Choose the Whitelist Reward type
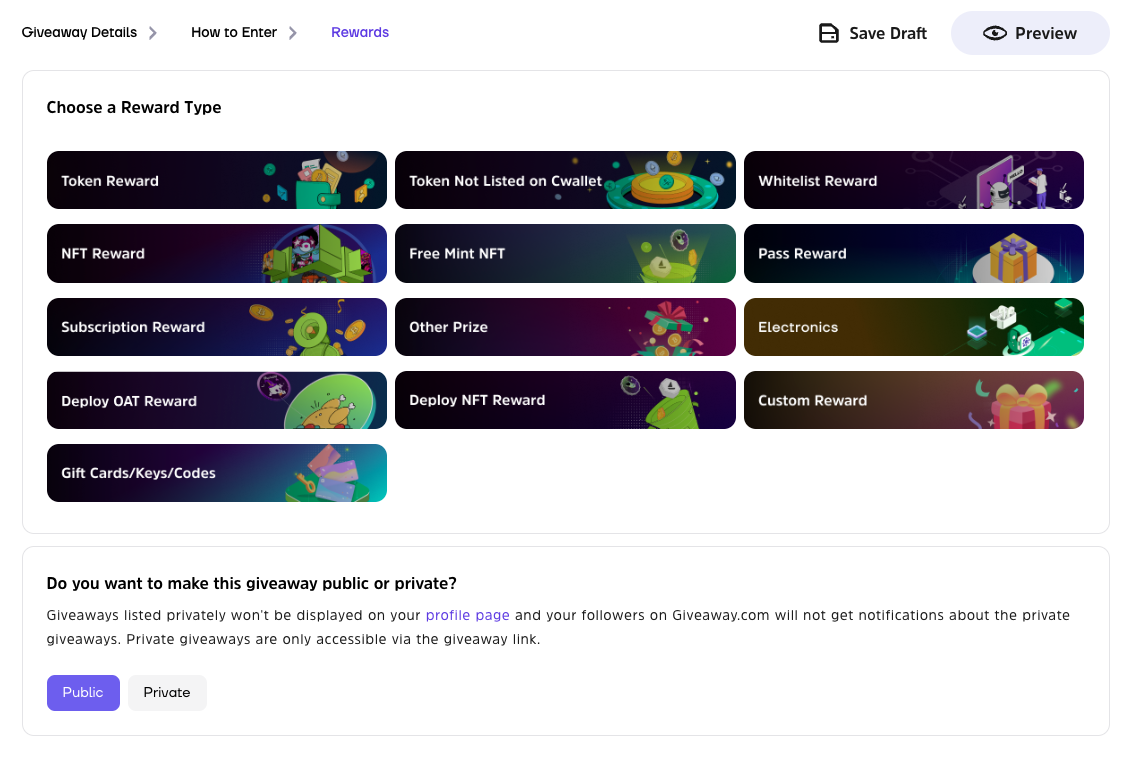 tap(914, 180)
